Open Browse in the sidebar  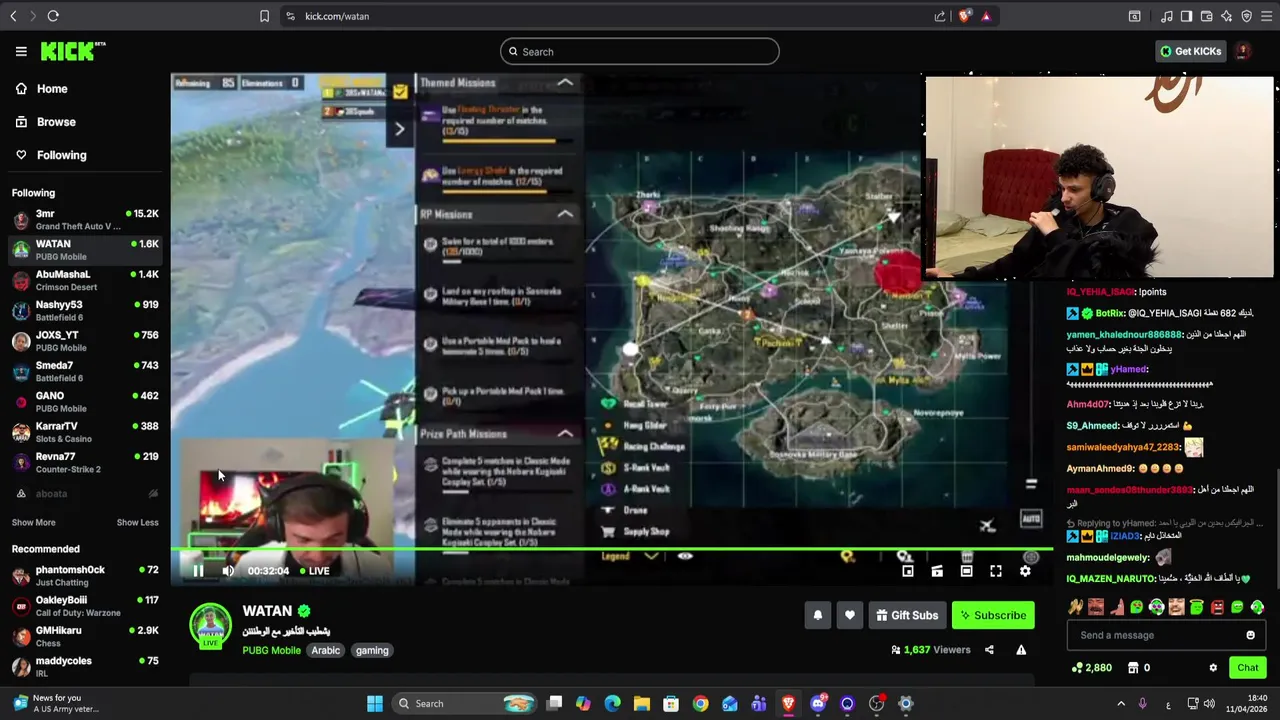[56, 122]
